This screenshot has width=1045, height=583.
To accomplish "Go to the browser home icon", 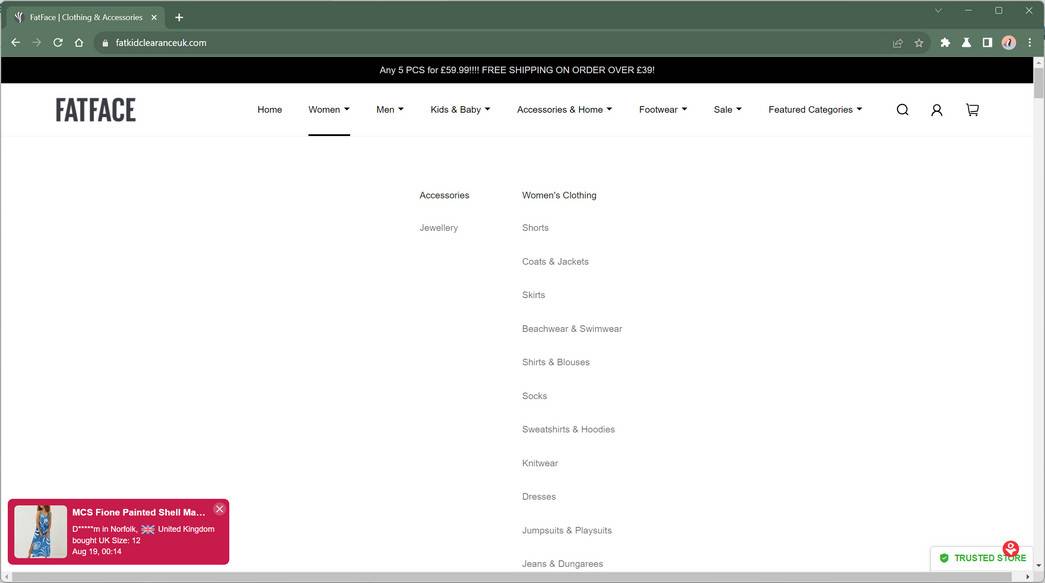I will [x=79, y=43].
